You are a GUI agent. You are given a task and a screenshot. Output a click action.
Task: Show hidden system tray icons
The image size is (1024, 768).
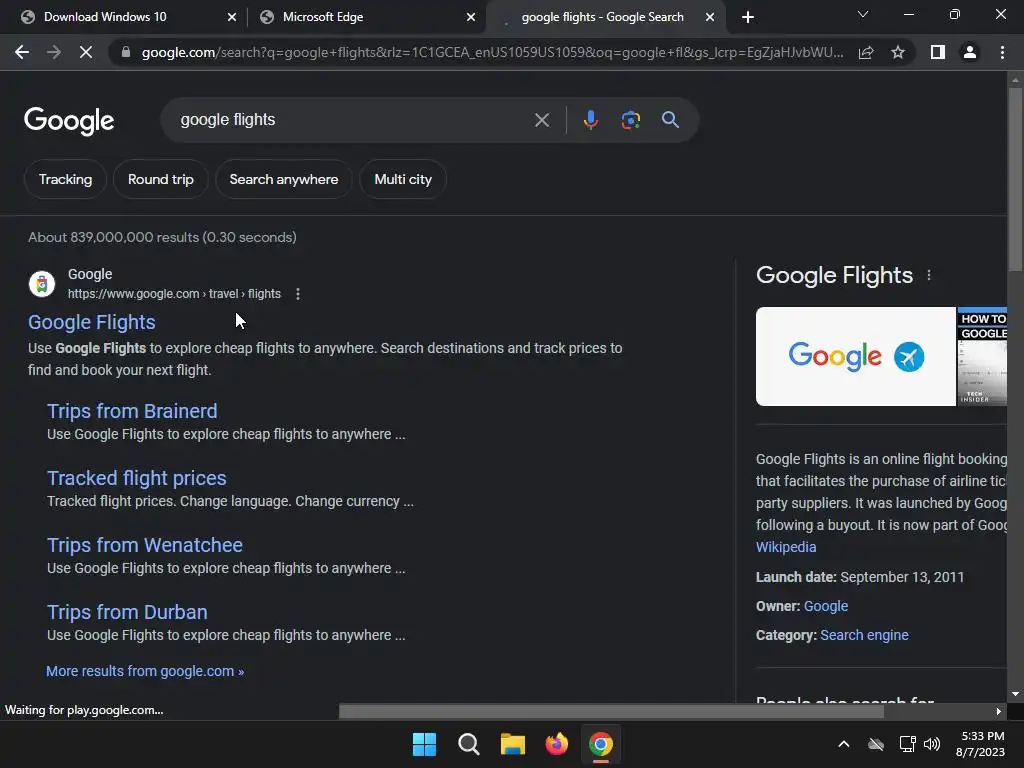pyautogui.click(x=844, y=744)
